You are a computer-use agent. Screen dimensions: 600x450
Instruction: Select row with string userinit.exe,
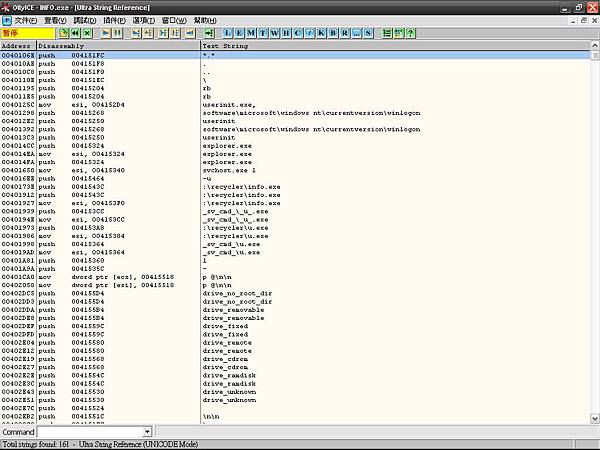pos(295,104)
